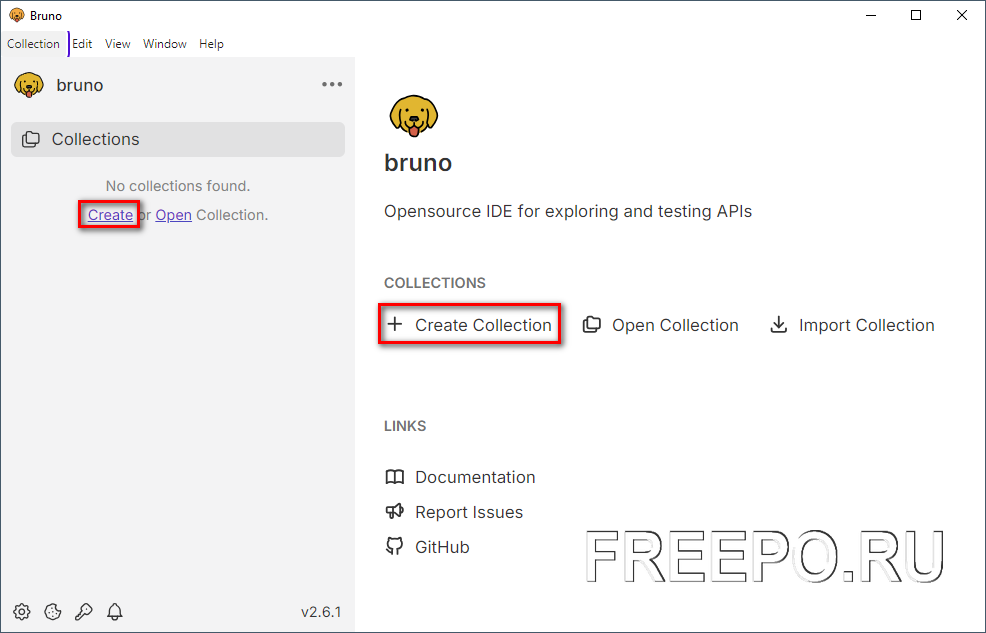
Task: Select Import Collection
Action: [x=852, y=325]
